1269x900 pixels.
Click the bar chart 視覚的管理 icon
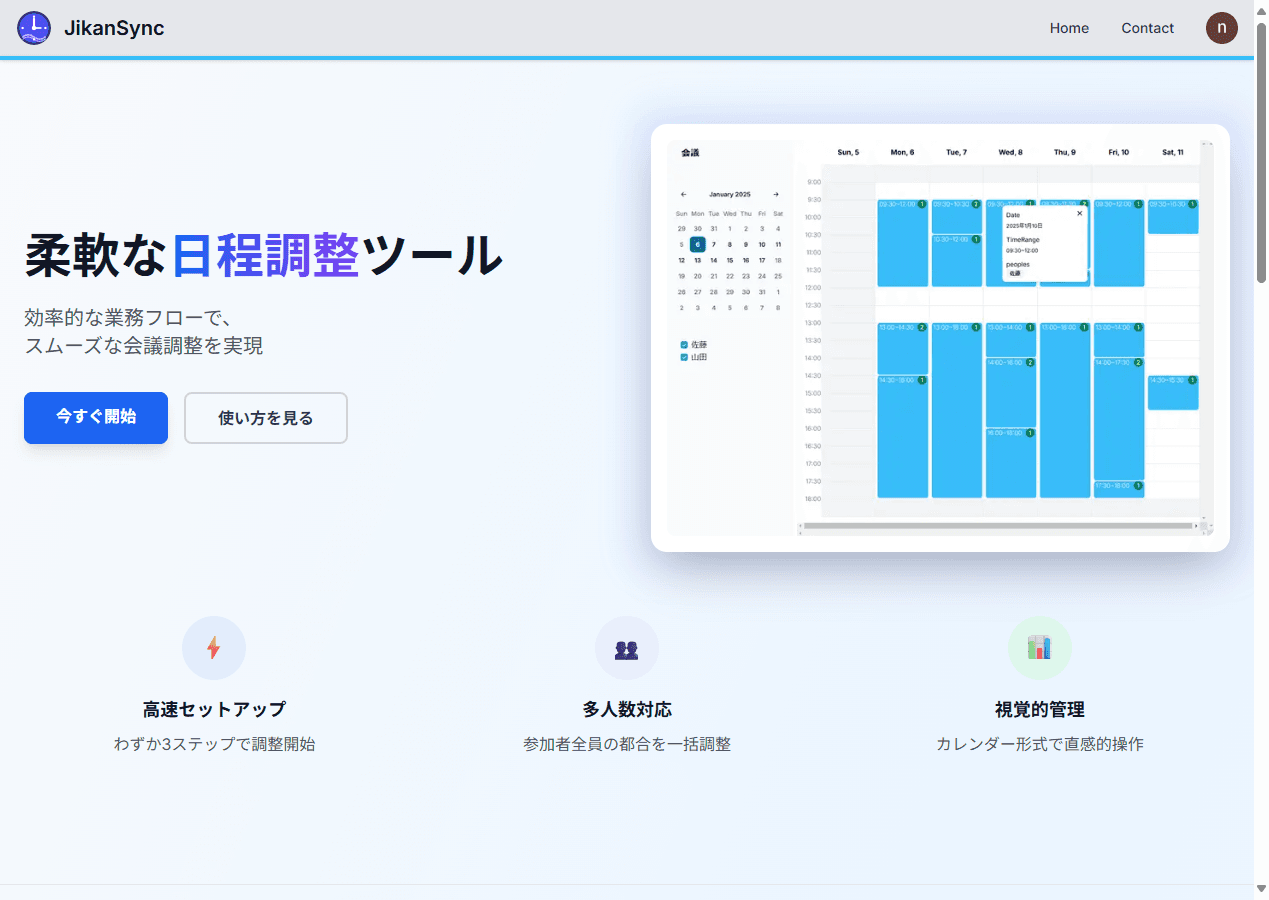[x=1039, y=648]
